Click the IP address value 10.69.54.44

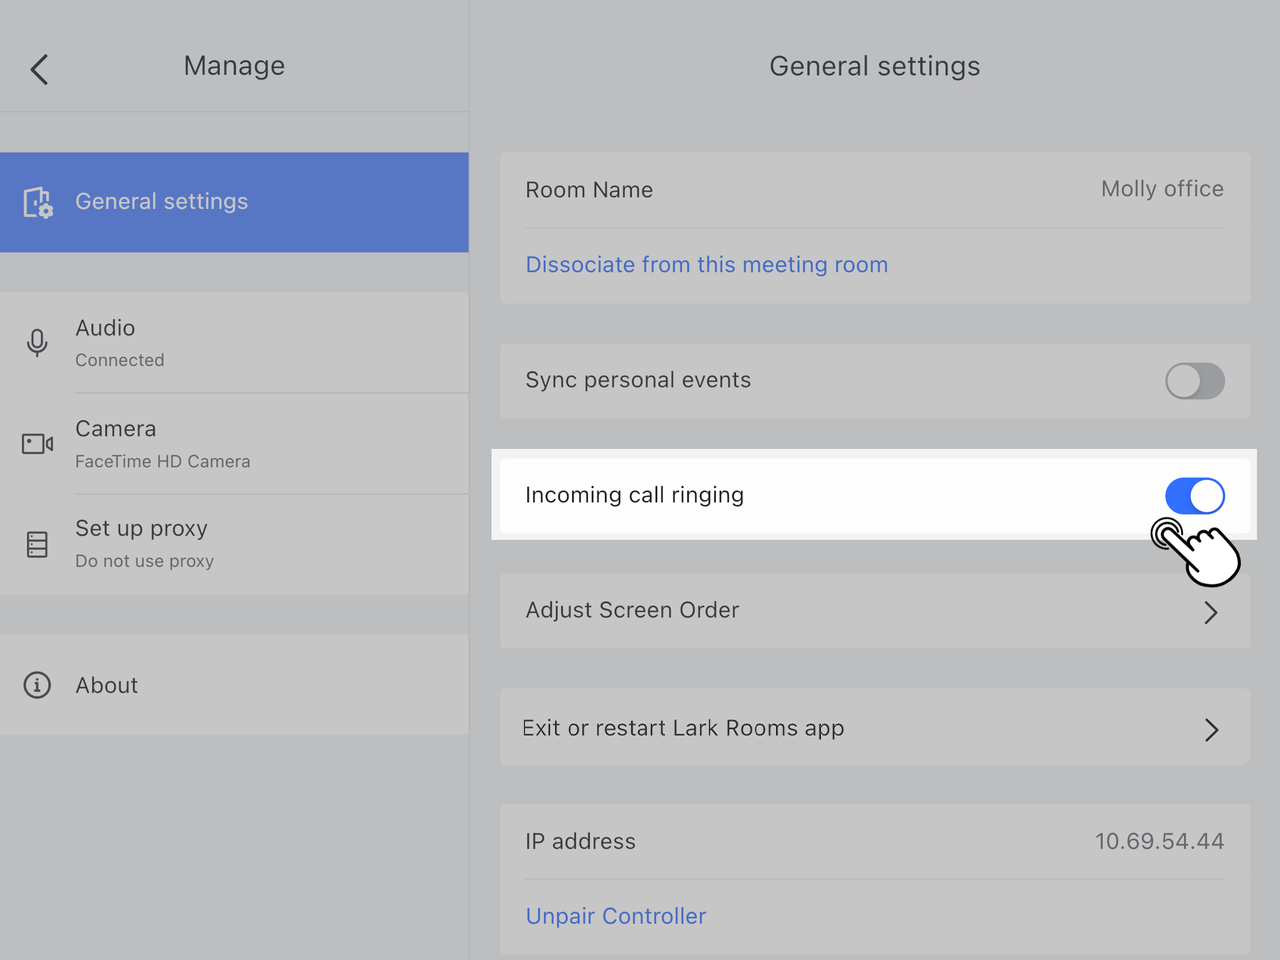[1158, 841]
